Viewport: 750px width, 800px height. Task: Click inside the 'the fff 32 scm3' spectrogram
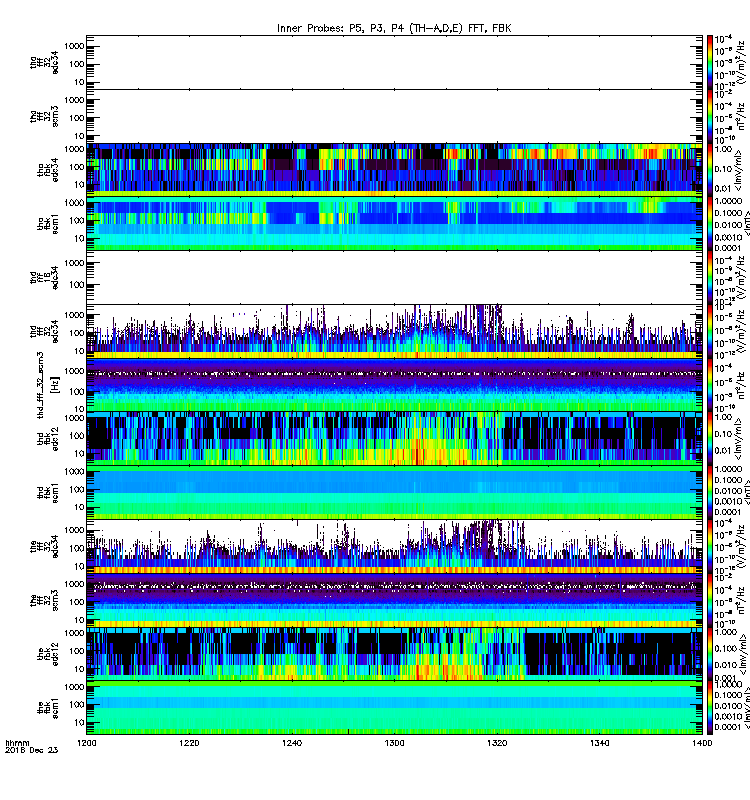point(394,601)
